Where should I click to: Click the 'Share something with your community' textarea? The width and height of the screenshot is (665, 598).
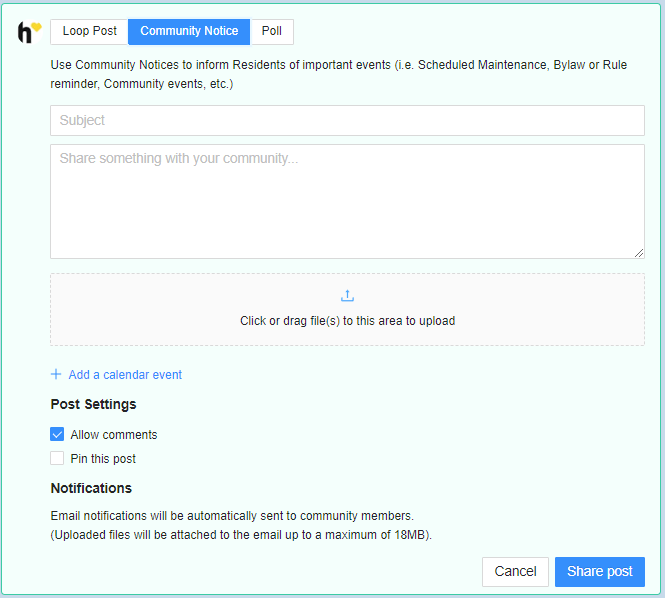click(x=347, y=201)
